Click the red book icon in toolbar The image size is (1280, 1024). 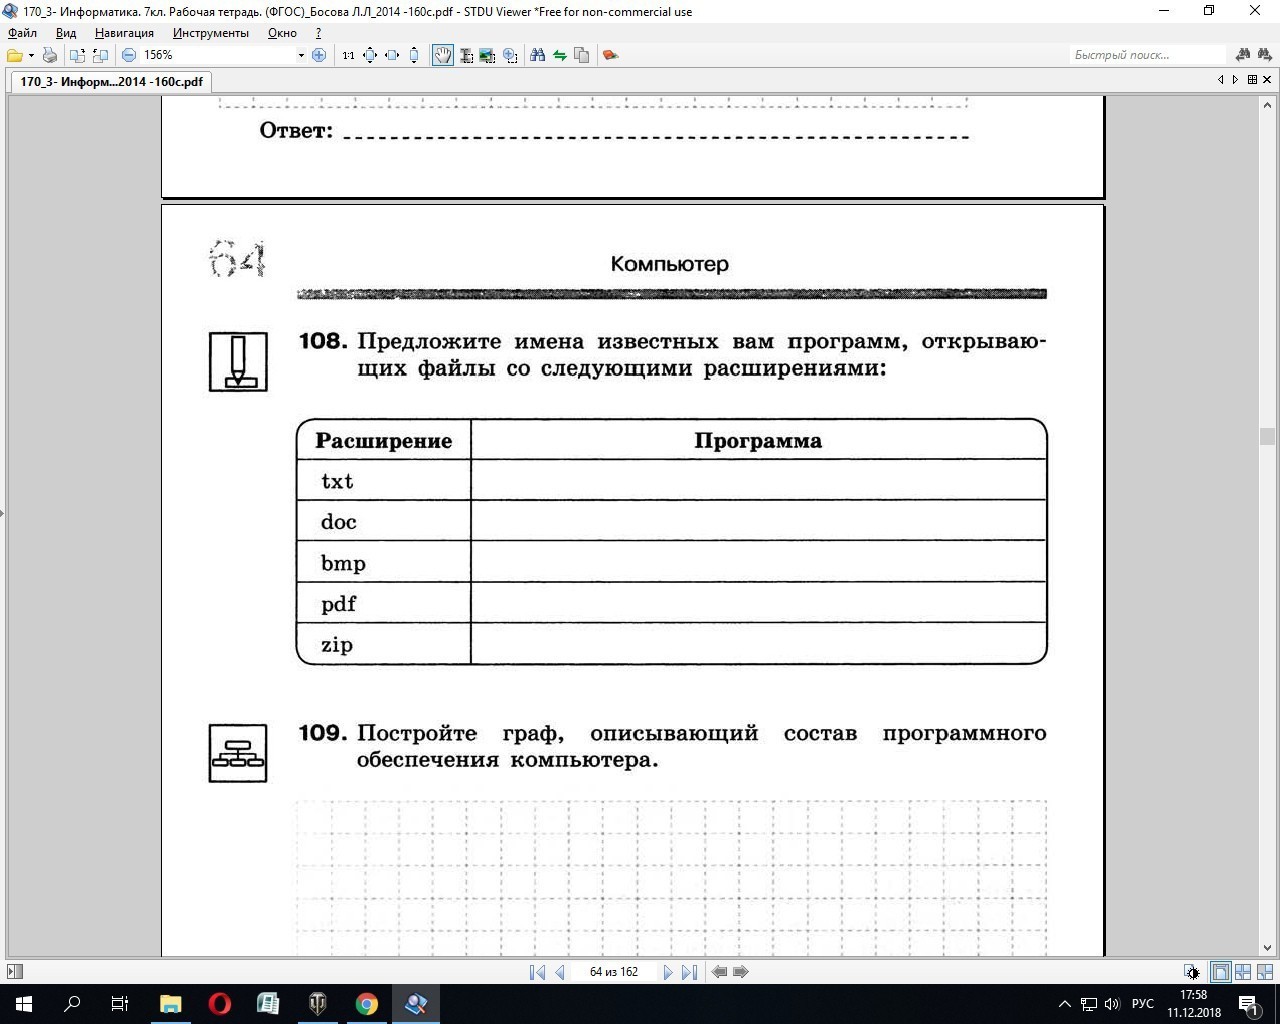pos(610,55)
